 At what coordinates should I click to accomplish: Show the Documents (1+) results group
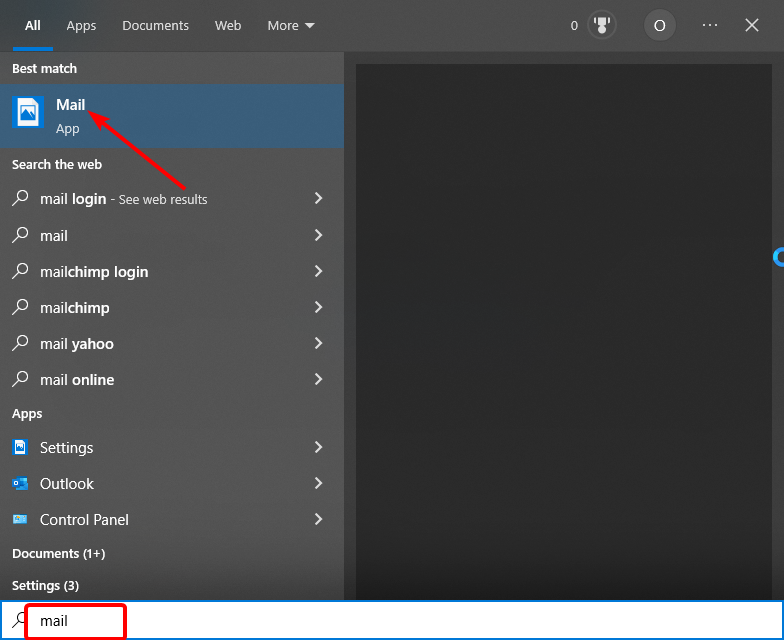tap(58, 554)
